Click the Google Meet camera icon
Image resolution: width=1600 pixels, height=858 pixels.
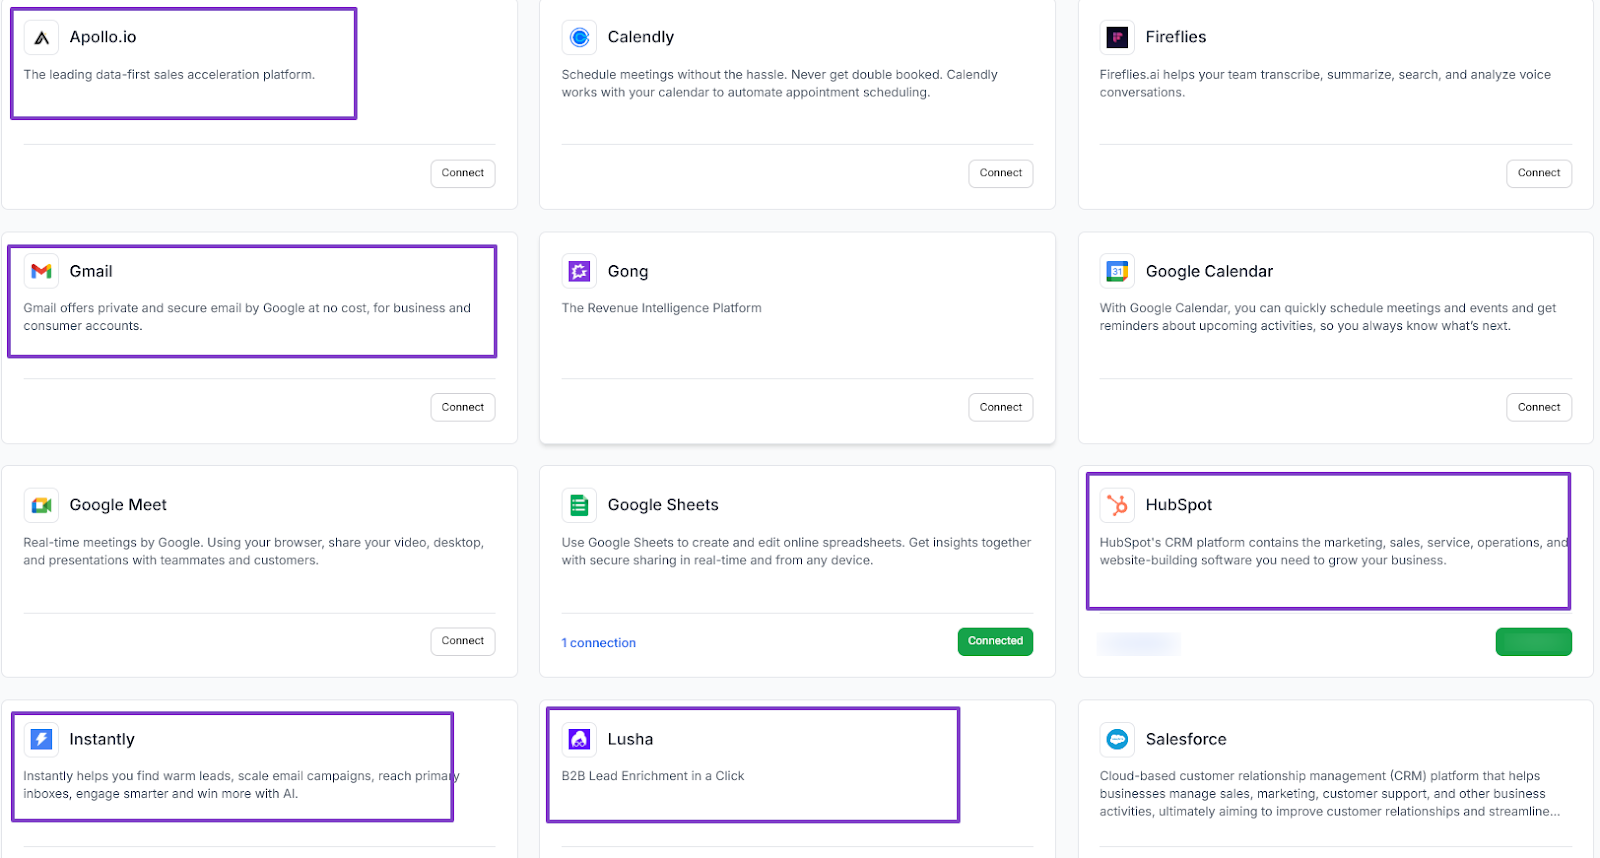(x=41, y=505)
